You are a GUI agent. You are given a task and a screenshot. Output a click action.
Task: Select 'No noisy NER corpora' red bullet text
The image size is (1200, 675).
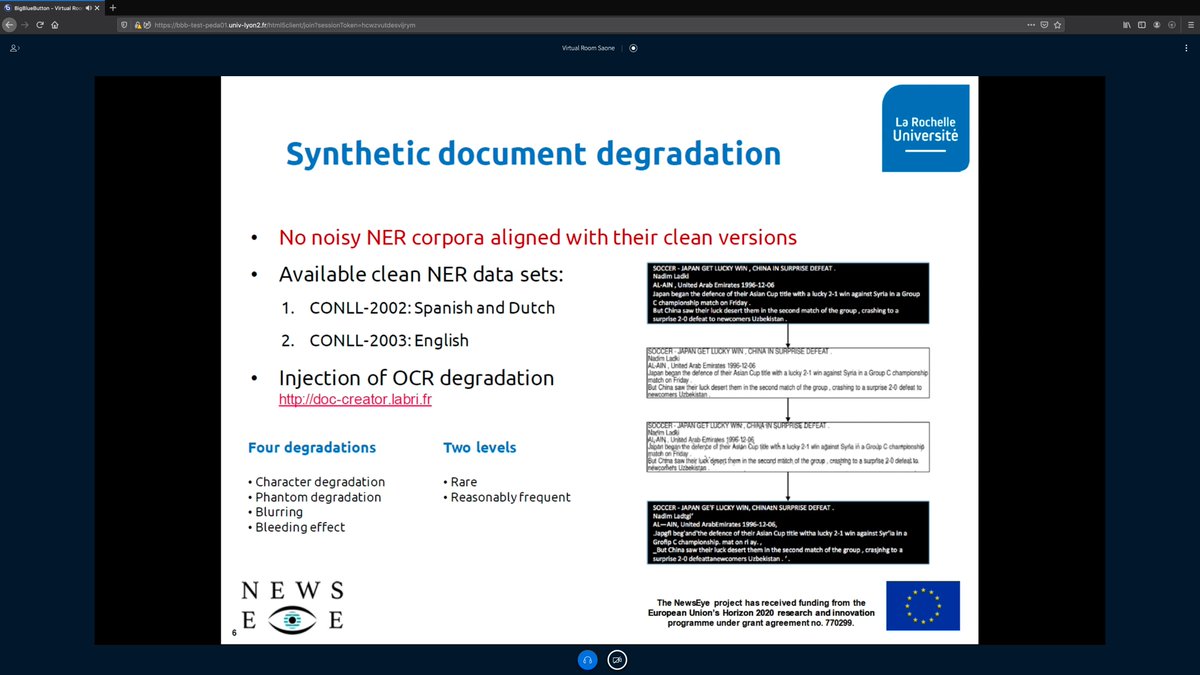(538, 238)
